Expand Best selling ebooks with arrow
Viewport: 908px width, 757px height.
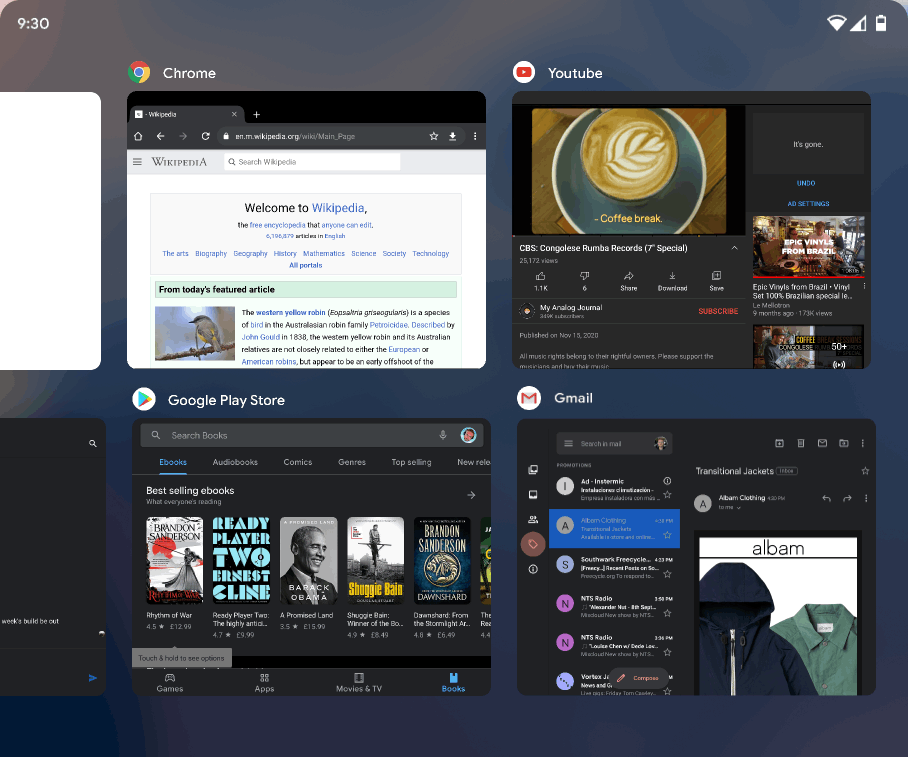(471, 495)
